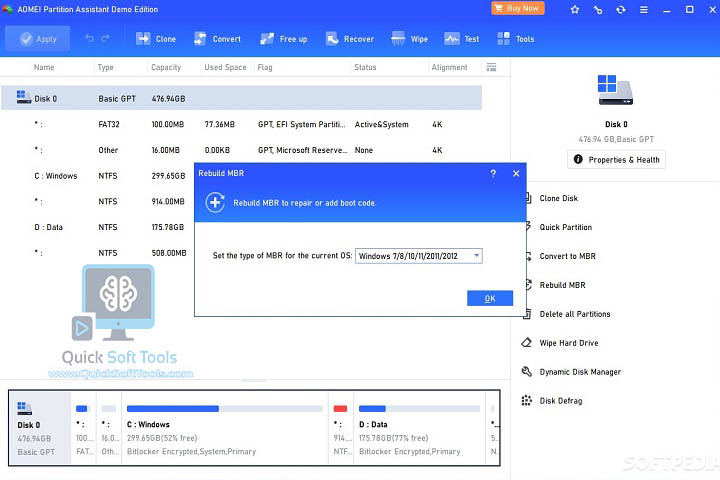
Task: Open help in Rebuild MBR dialog
Action: (x=493, y=174)
